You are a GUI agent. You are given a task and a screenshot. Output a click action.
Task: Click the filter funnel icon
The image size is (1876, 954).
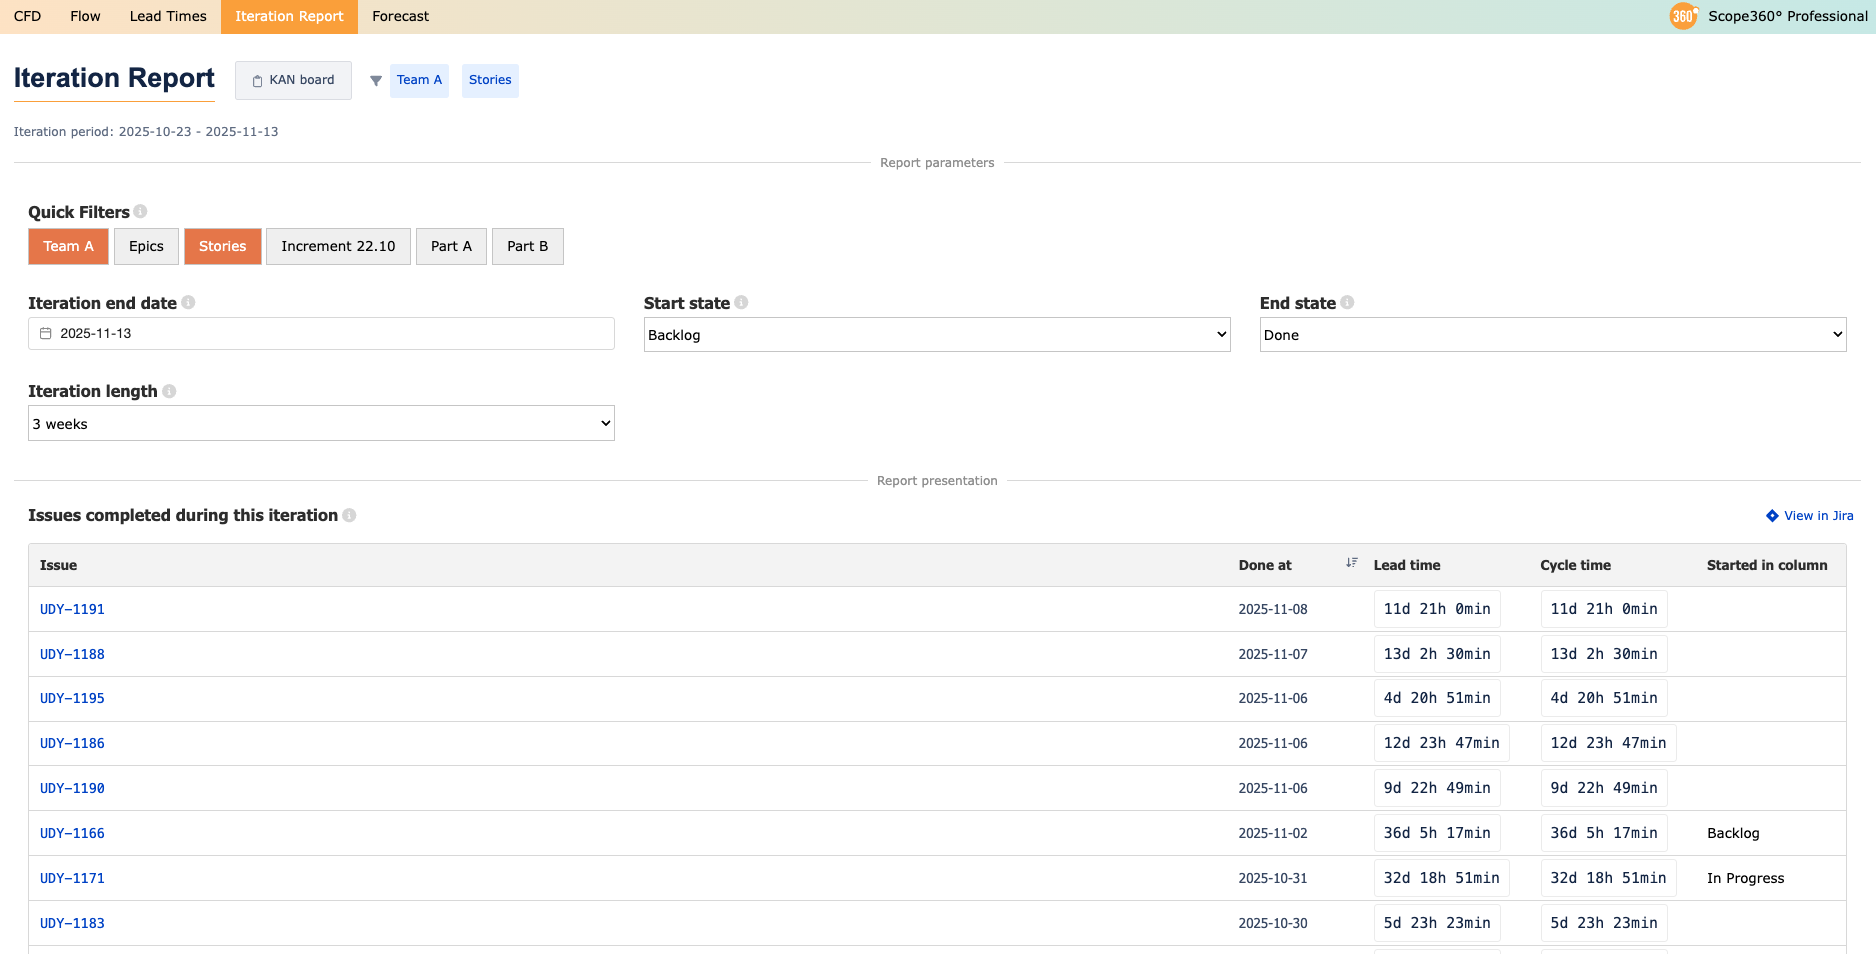click(376, 81)
